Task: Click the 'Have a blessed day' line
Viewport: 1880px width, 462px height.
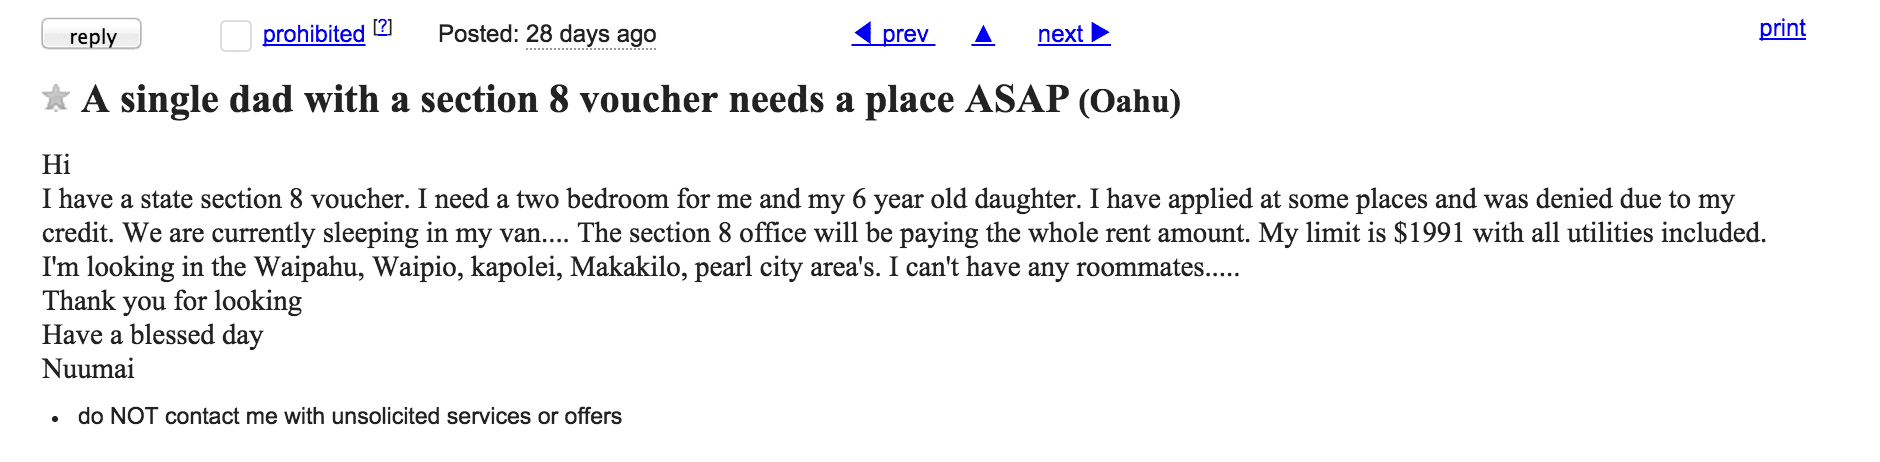Action: pos(153,335)
